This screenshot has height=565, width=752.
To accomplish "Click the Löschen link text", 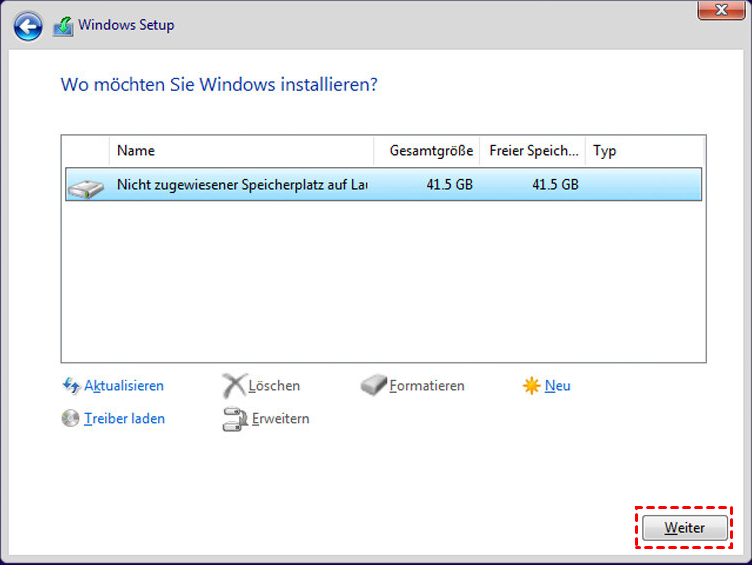I will 274,386.
